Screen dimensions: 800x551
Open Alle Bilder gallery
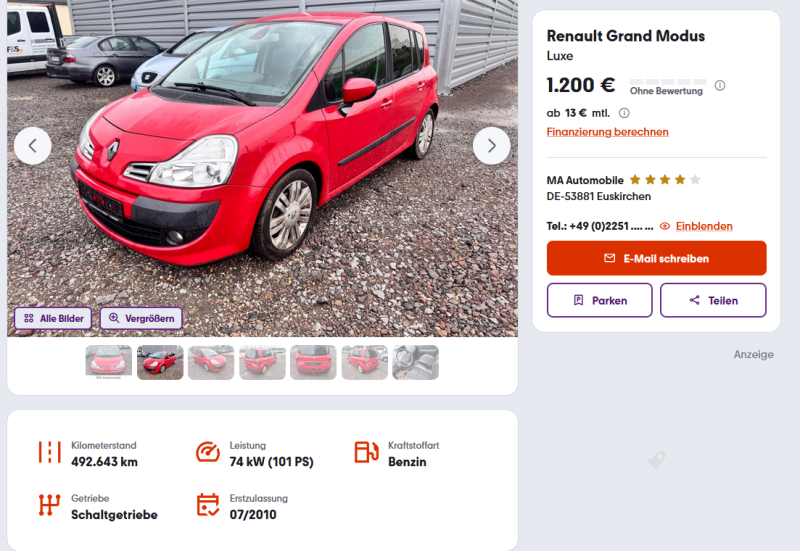pos(53,318)
